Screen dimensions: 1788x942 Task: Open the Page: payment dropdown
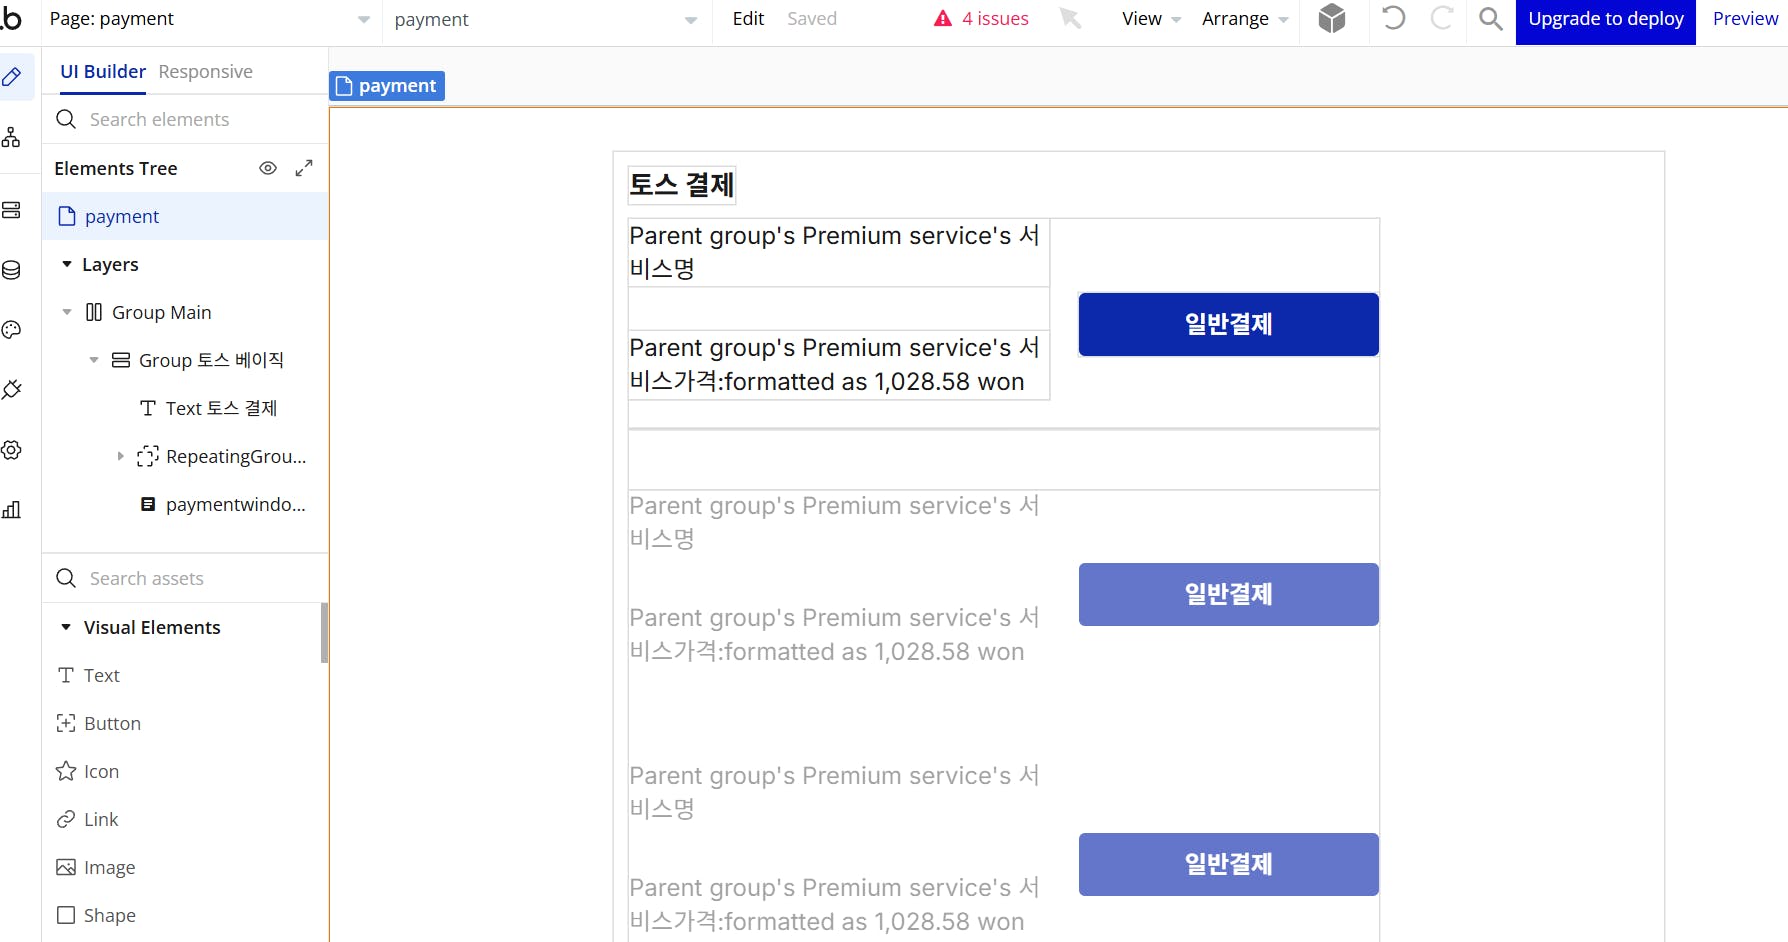[210, 19]
